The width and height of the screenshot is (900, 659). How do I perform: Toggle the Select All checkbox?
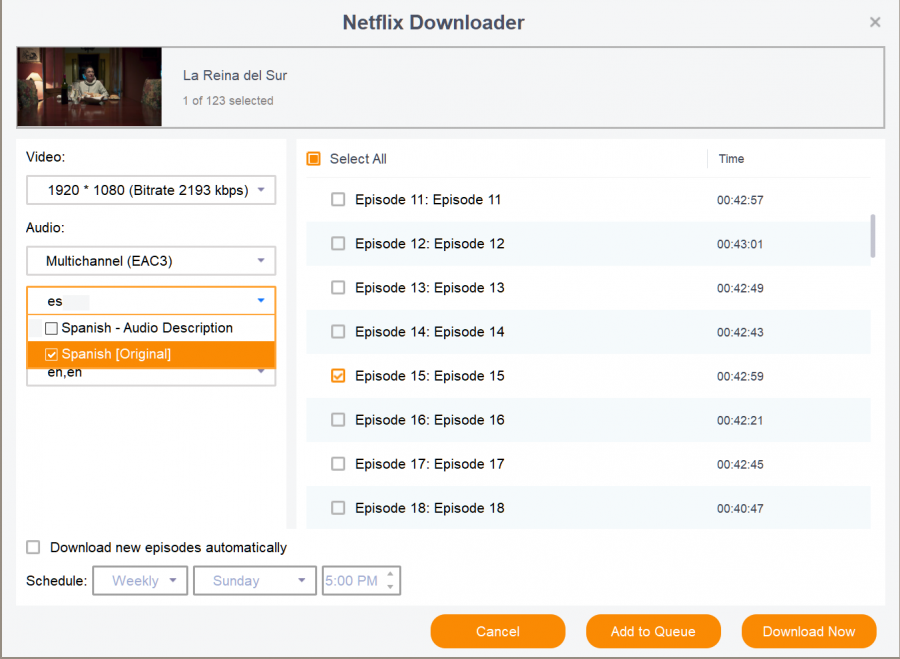(313, 158)
